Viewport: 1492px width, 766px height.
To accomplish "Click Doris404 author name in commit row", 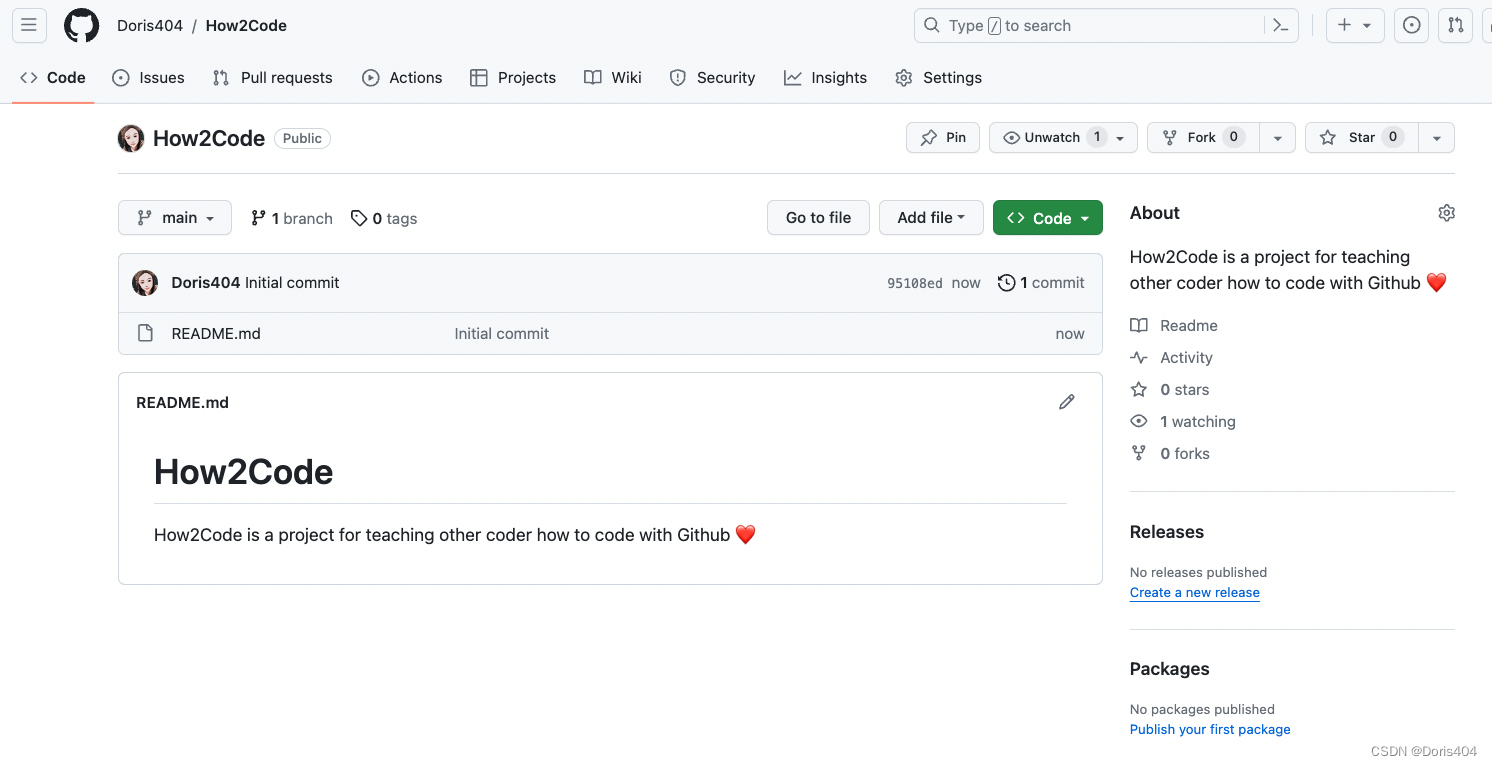I will (x=206, y=283).
